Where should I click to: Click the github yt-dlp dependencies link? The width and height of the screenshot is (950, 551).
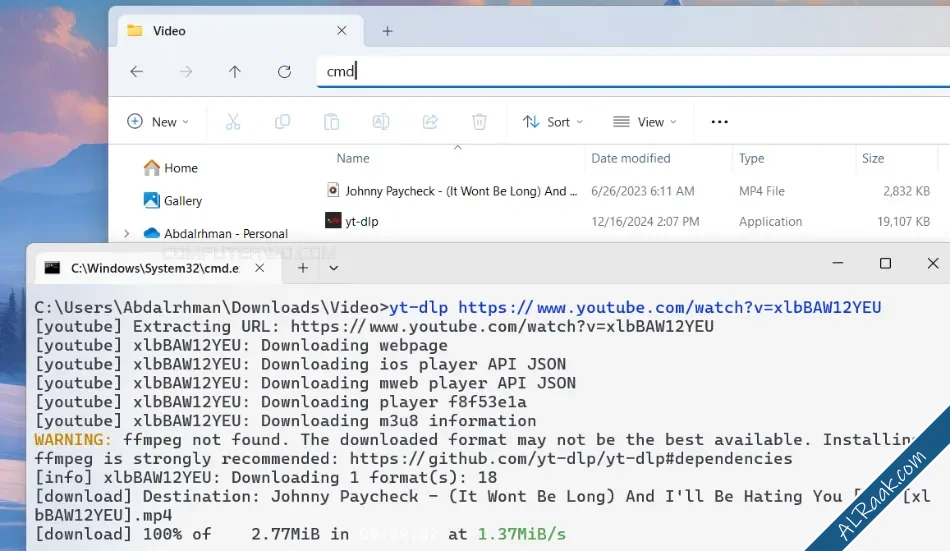pos(571,458)
